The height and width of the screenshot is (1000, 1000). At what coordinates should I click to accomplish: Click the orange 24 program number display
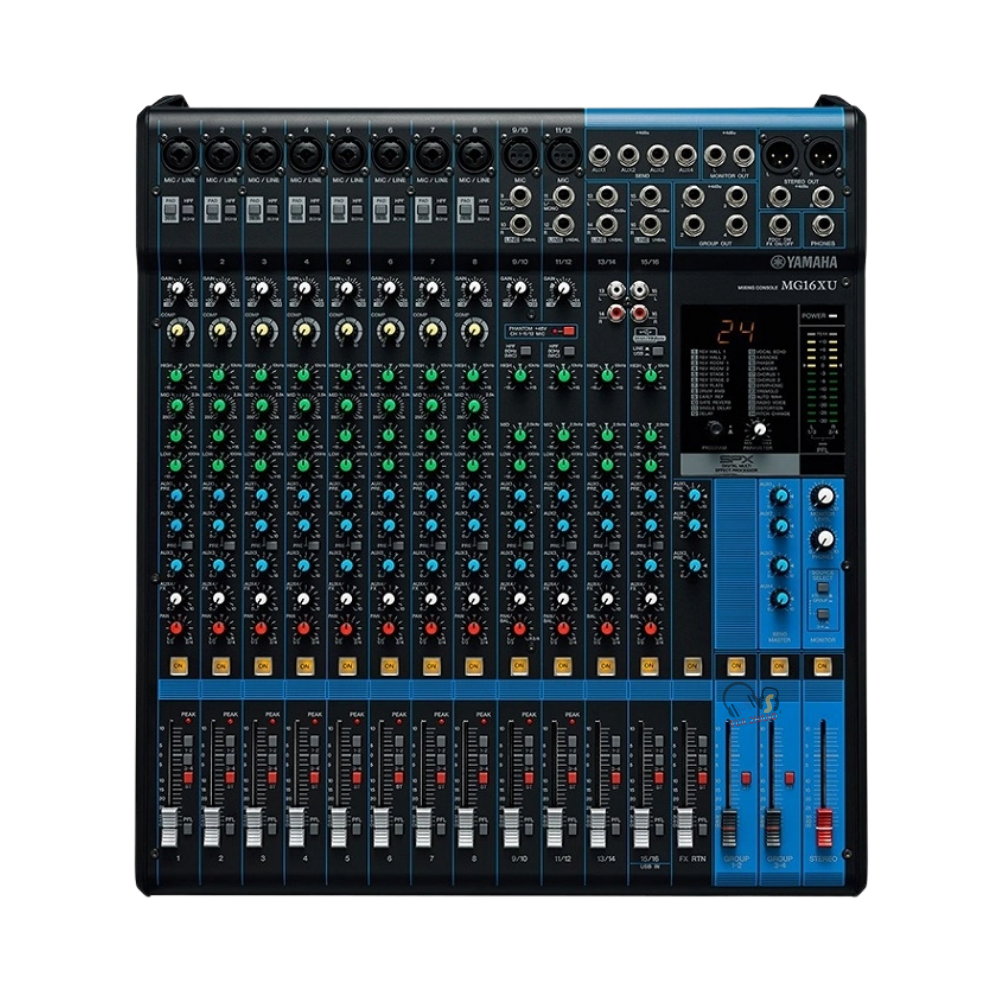pos(735,332)
